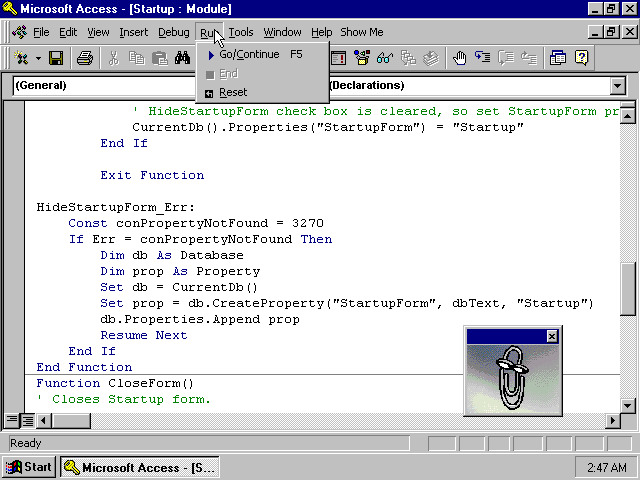Click the "Dim prop As Property" line
Screen dimensions: 640x480
(180, 271)
